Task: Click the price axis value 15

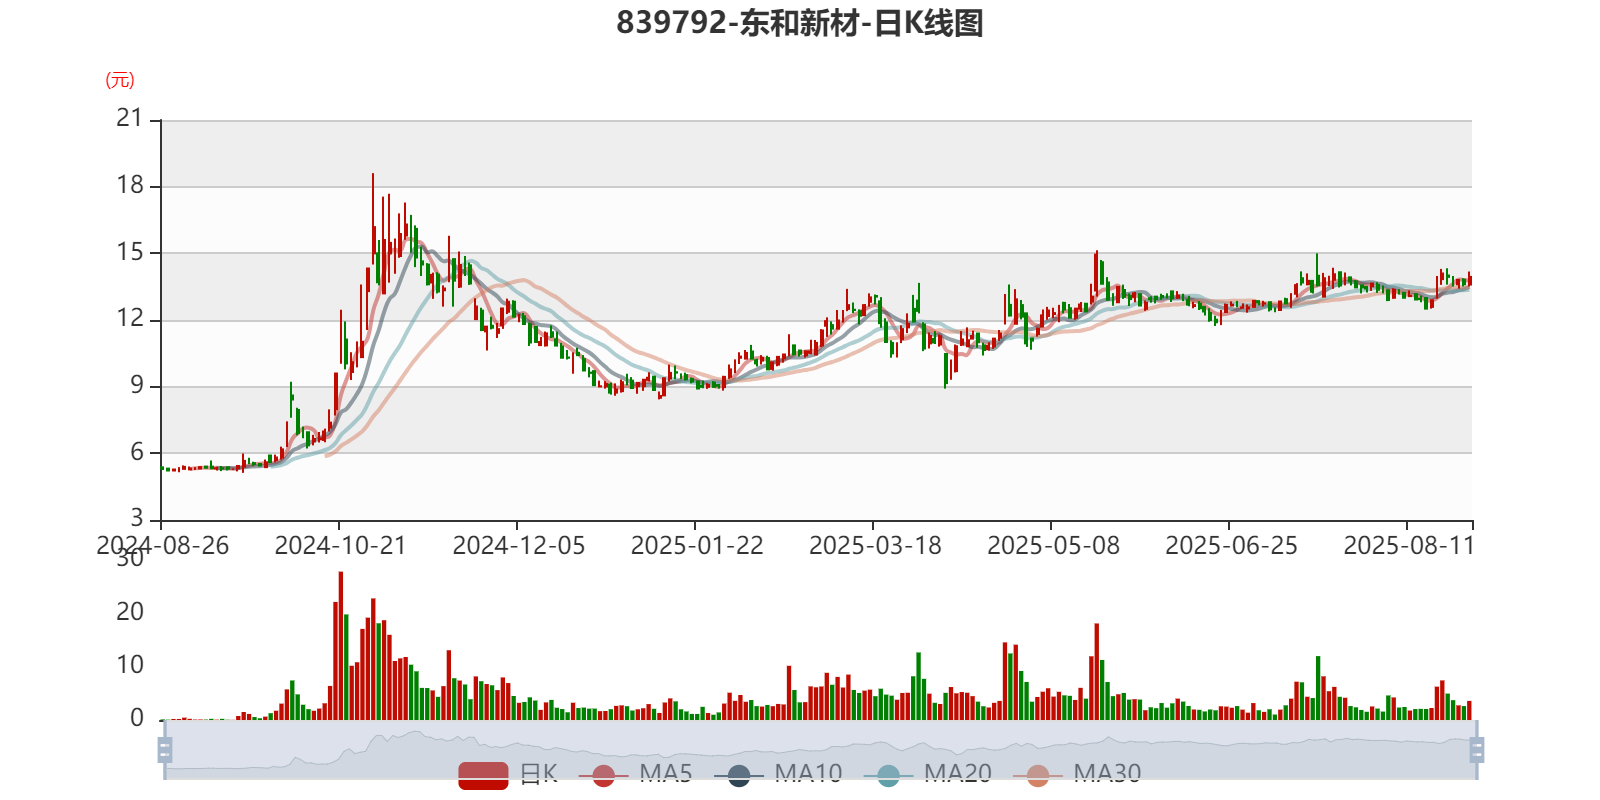Action: tap(130, 252)
